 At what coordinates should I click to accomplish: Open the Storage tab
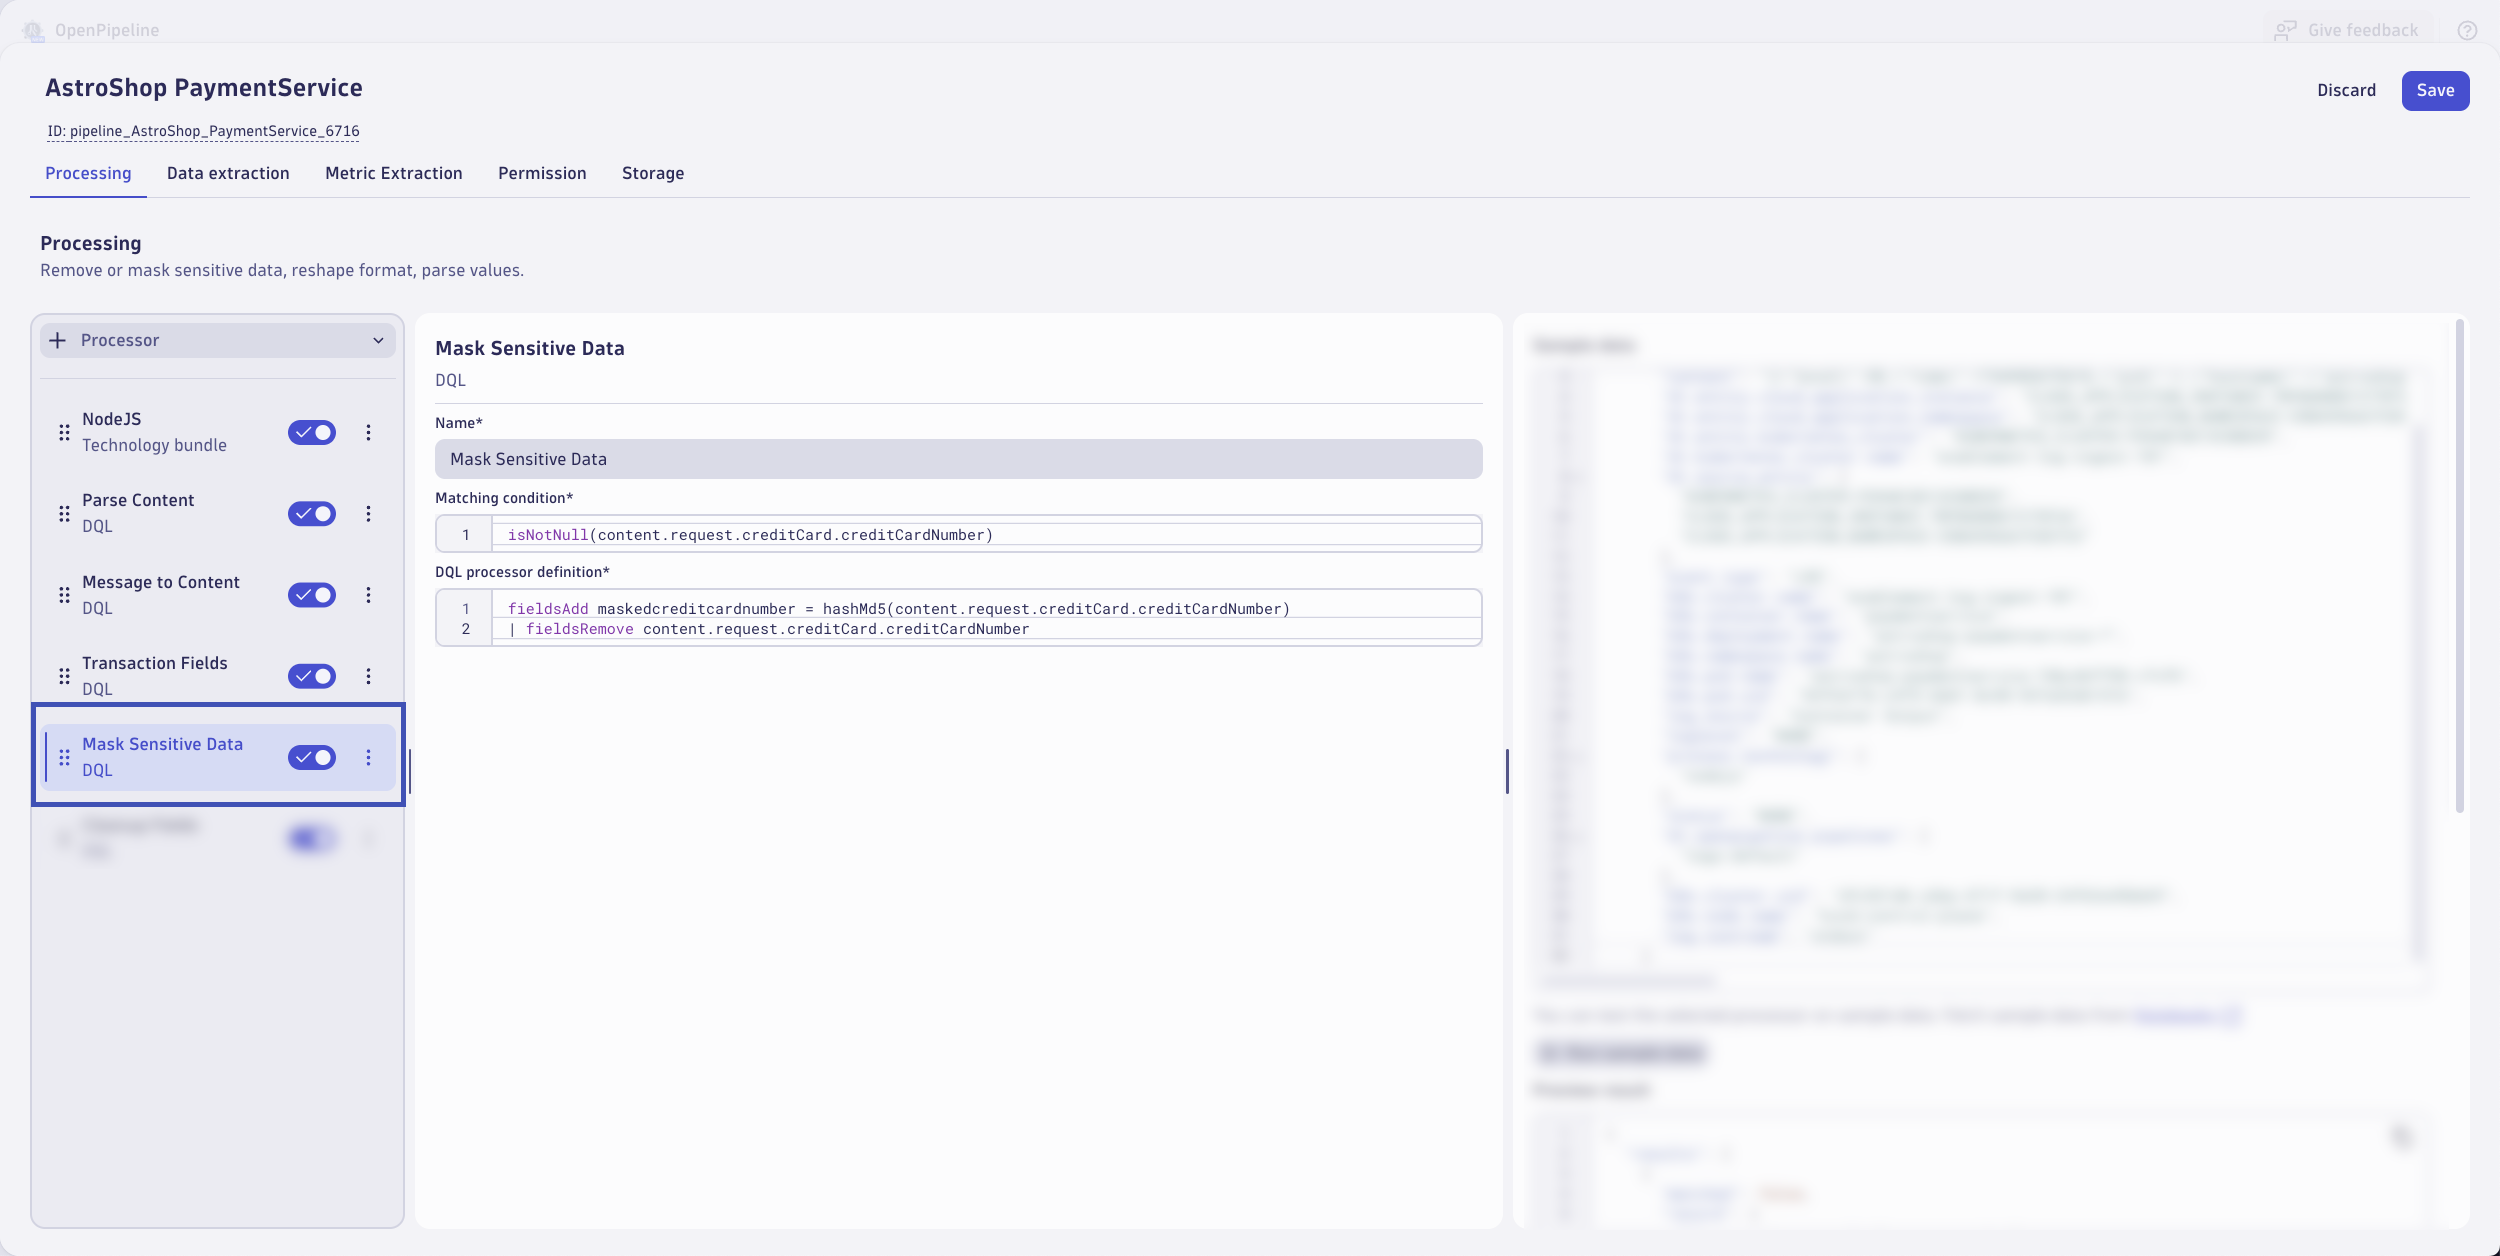[653, 173]
